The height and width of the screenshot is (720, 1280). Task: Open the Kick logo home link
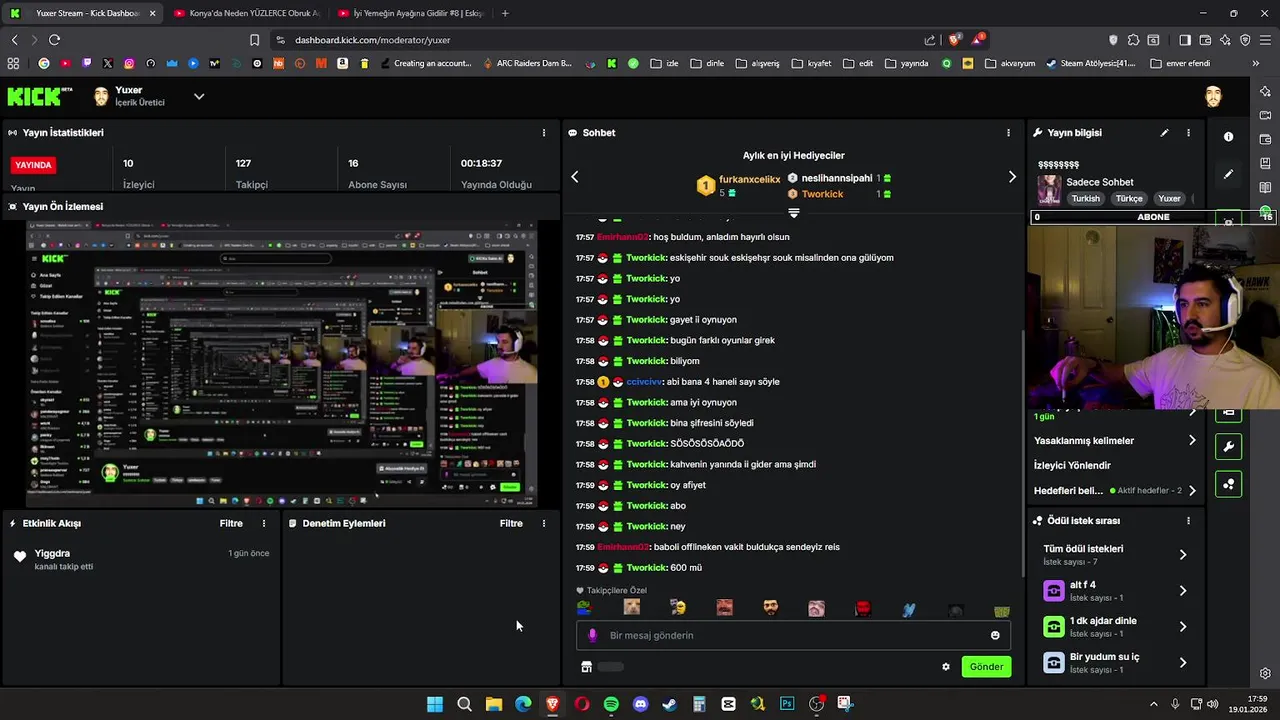pos(39,96)
